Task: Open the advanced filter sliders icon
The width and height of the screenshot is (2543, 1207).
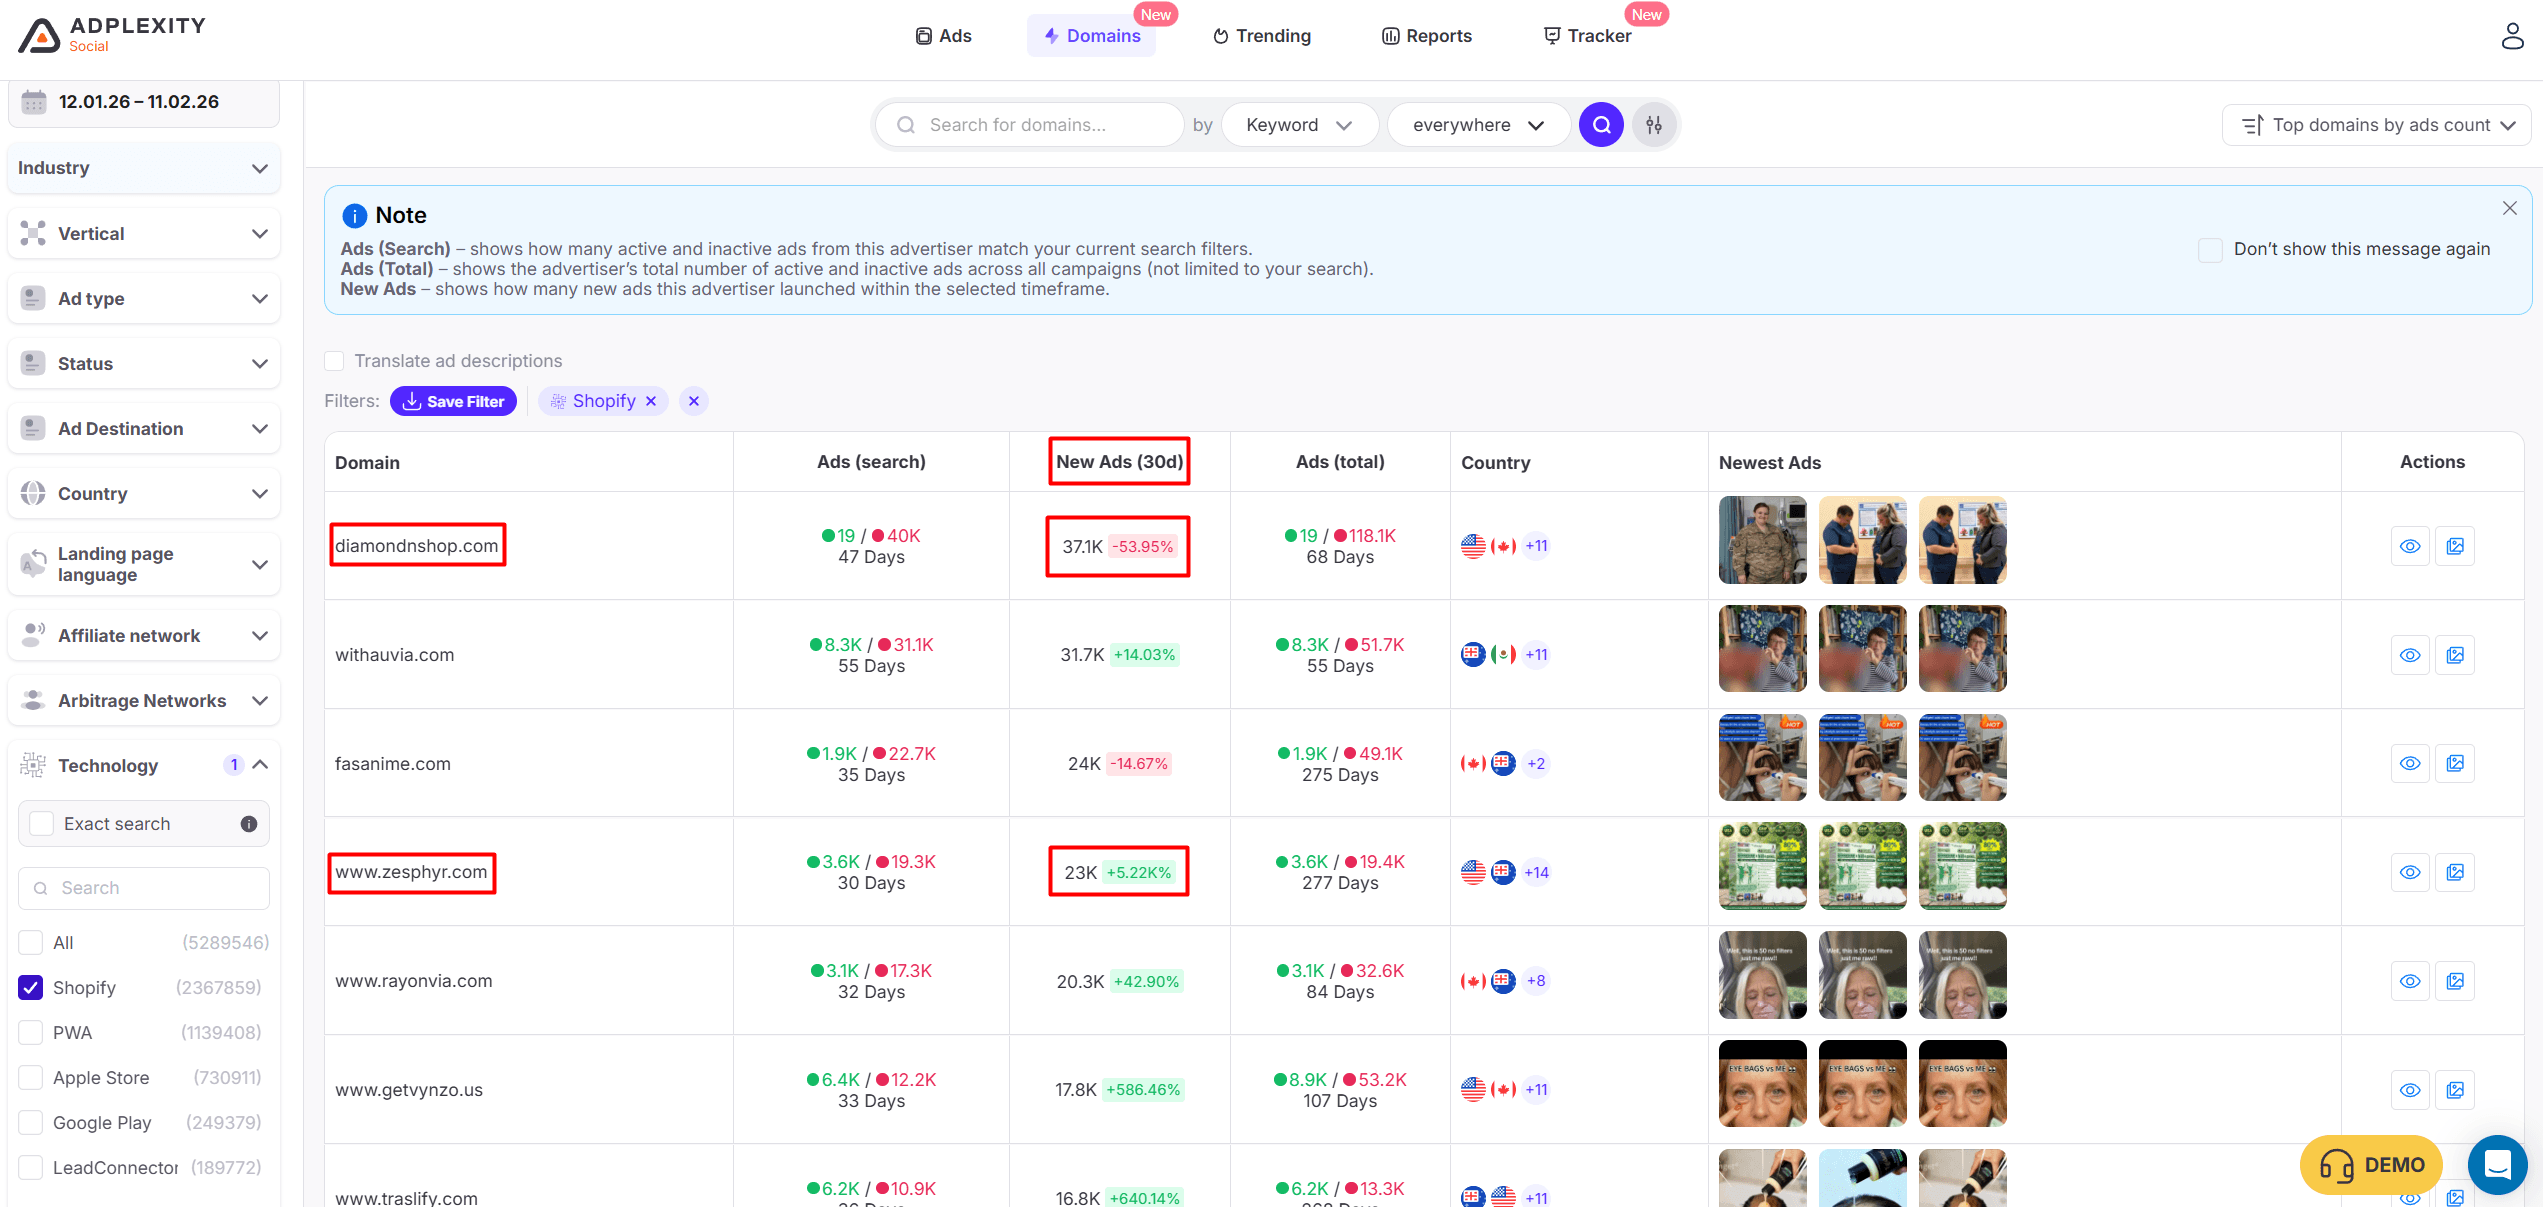Action: (1654, 125)
